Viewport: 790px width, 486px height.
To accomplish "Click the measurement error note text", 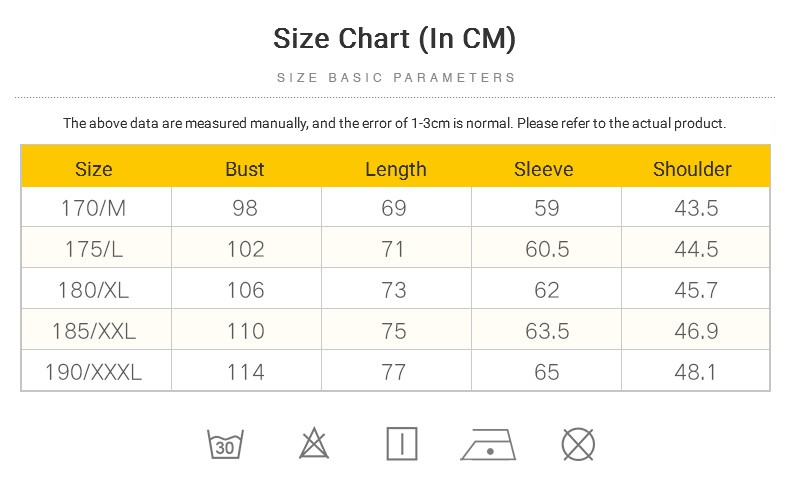I will pyautogui.click(x=394, y=123).
